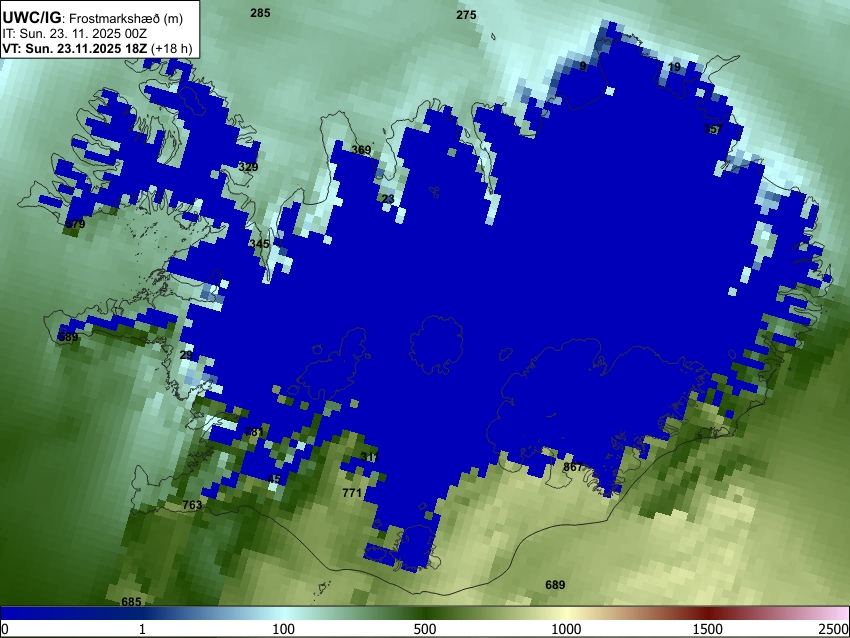The width and height of the screenshot is (850, 638).
Task: Select the "345" map value
Action: [260, 244]
